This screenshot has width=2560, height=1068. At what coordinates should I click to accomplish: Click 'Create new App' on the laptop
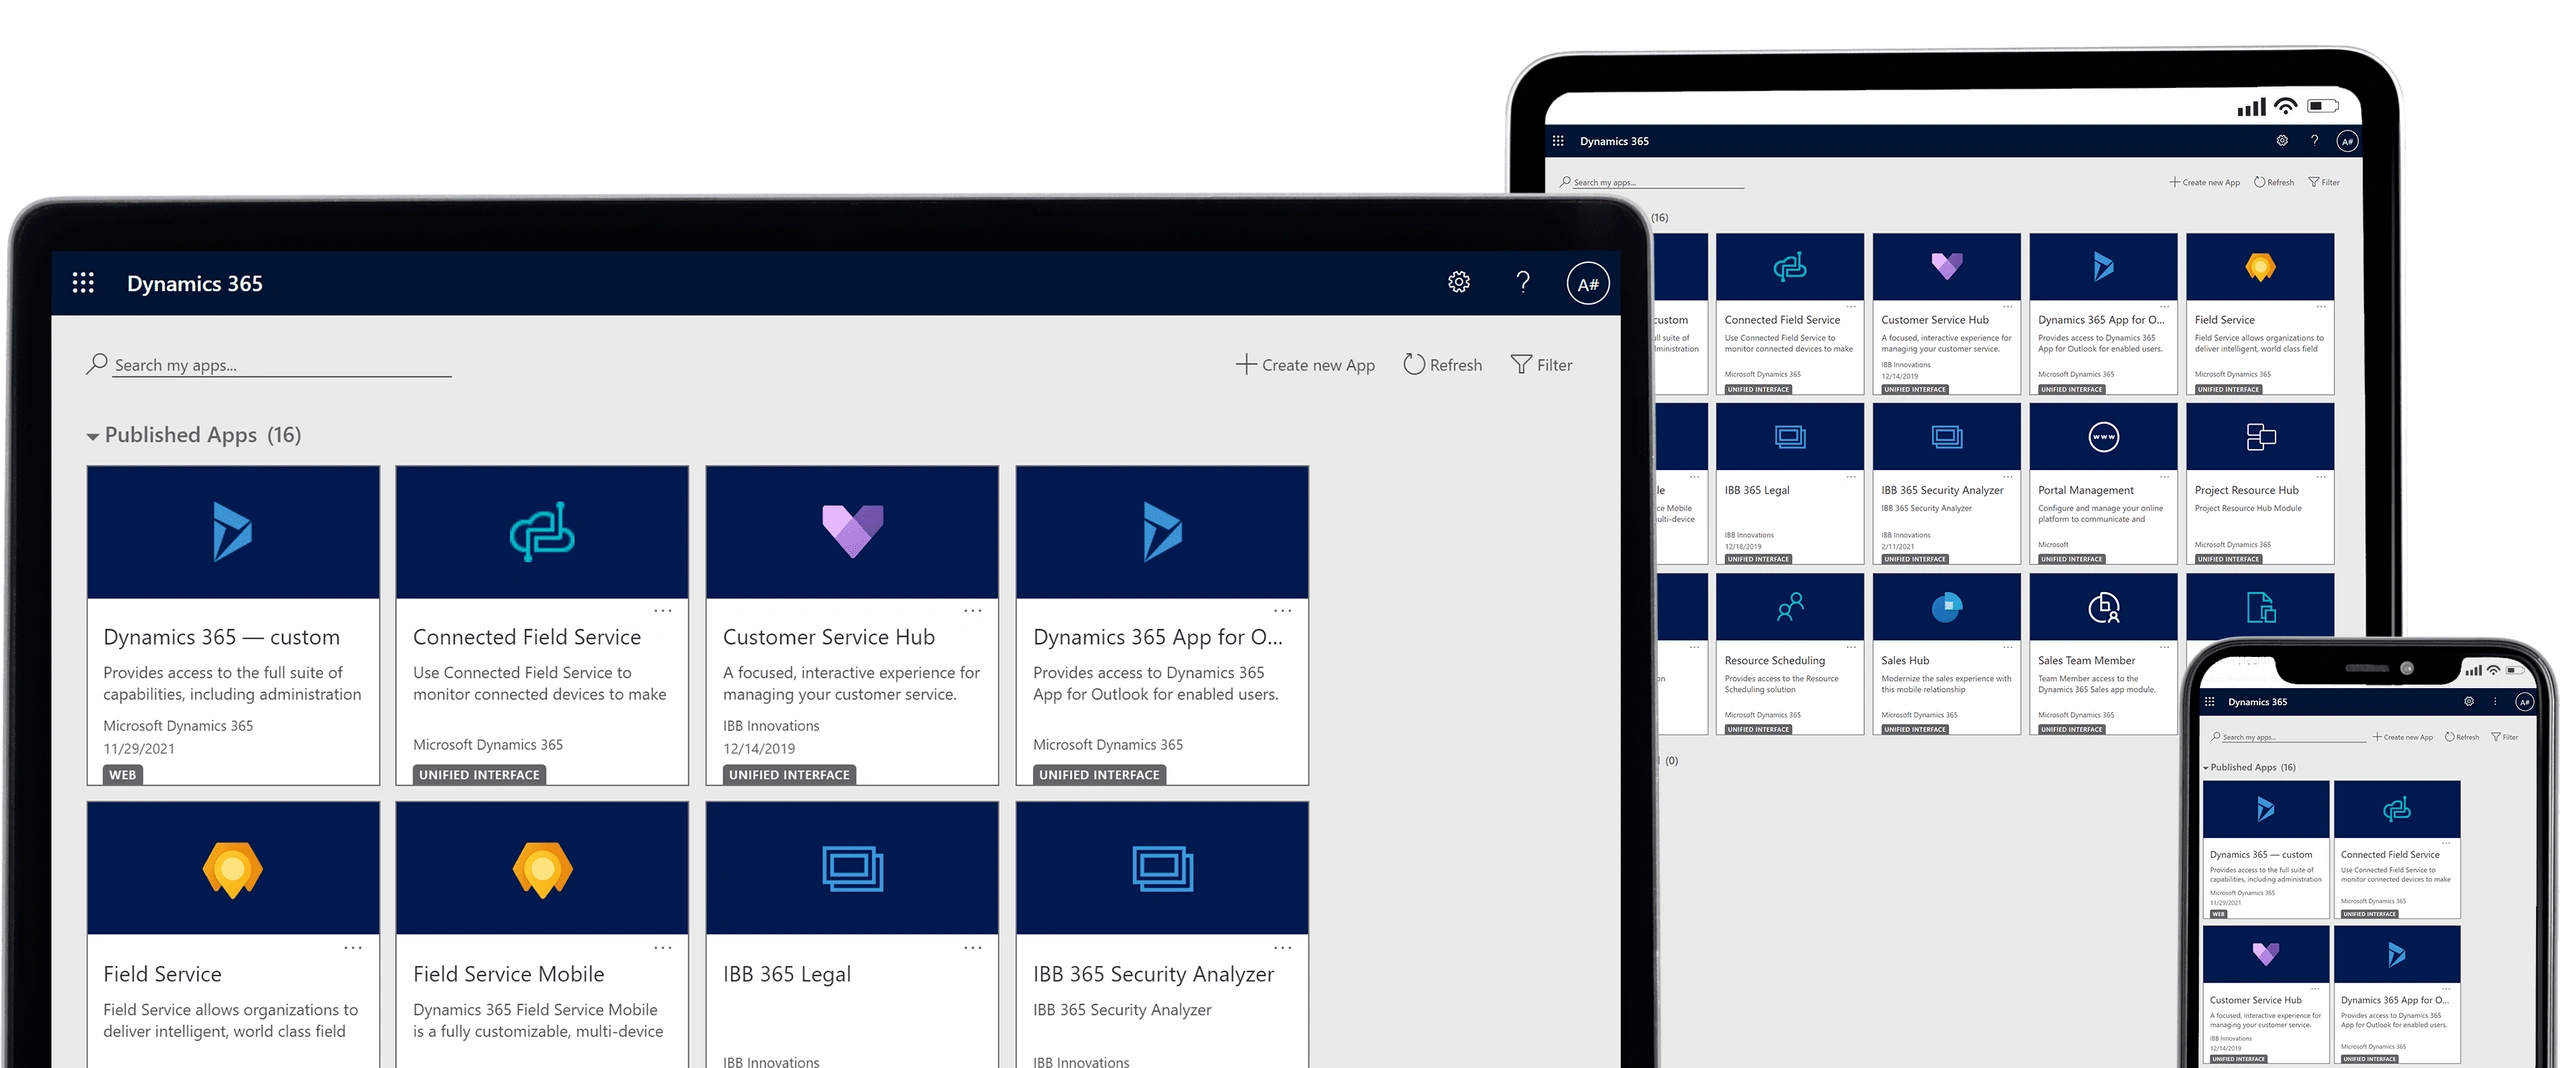pos(1305,365)
